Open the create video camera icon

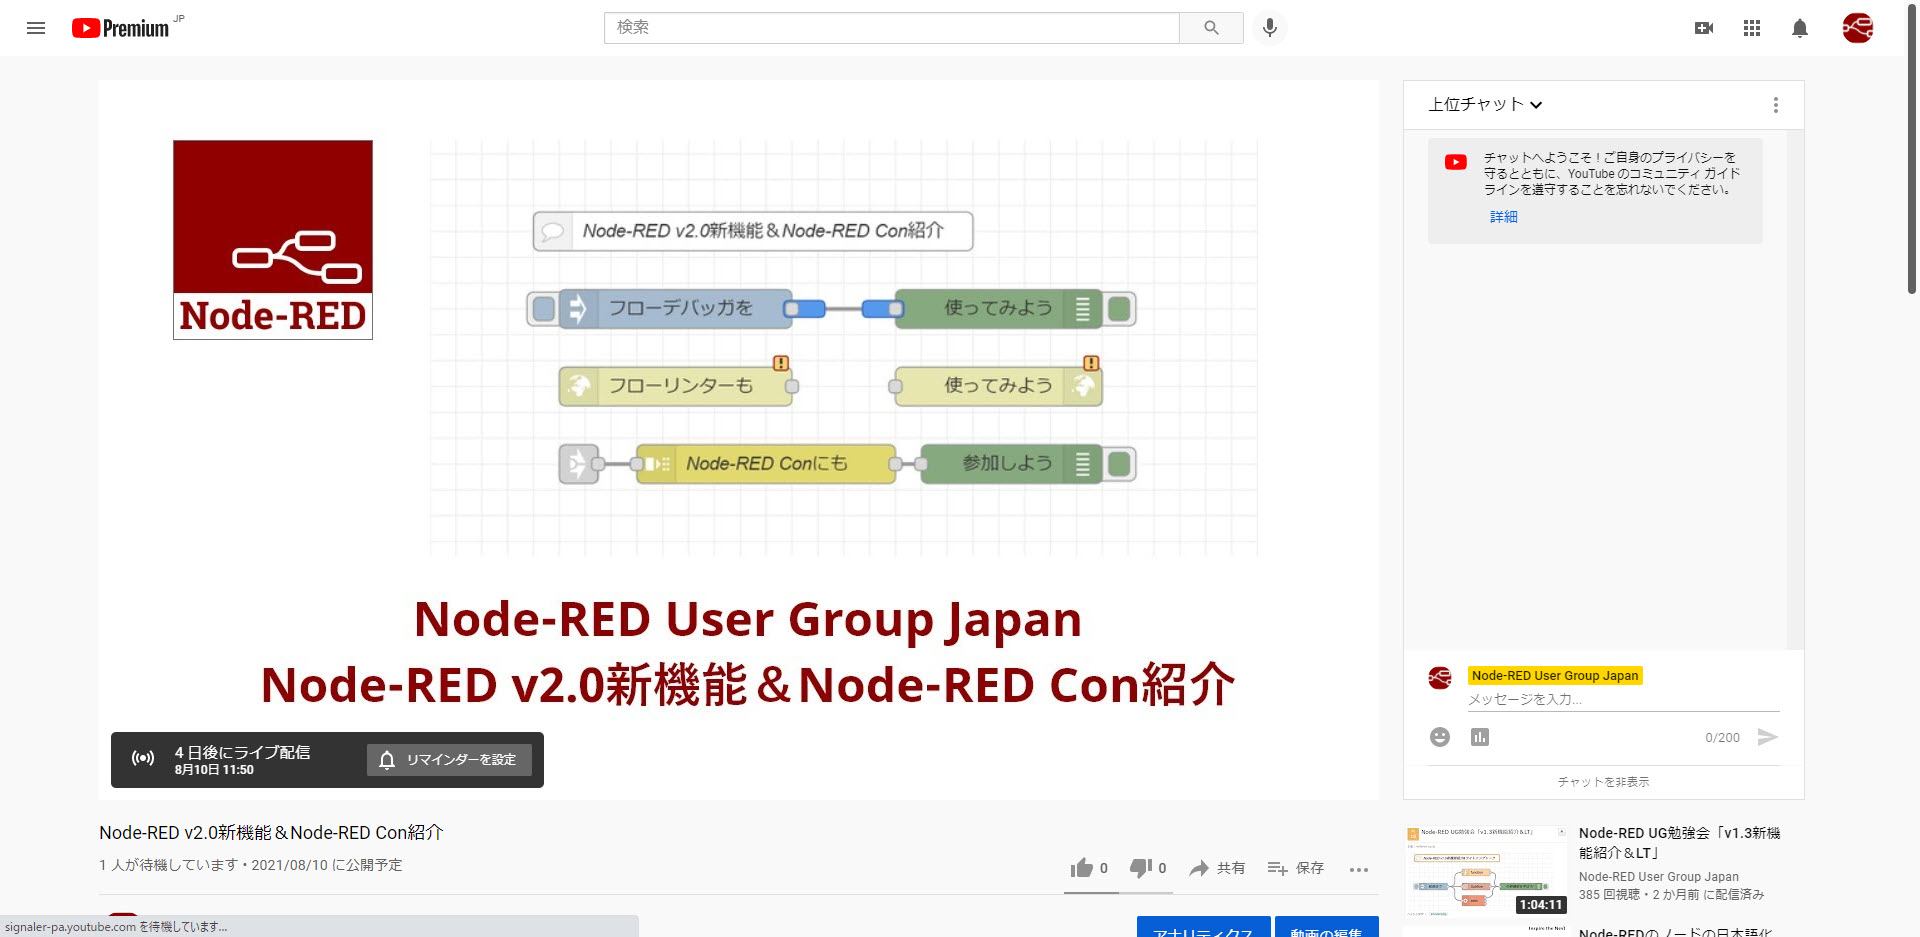pos(1704,28)
